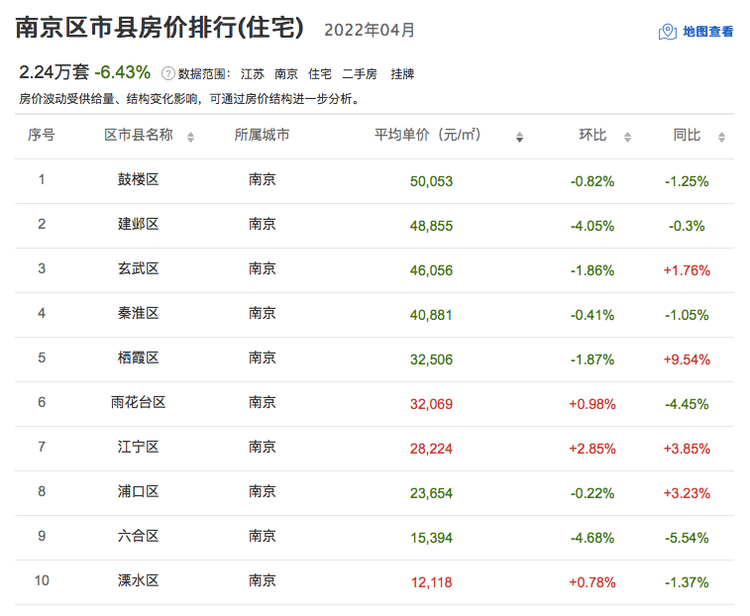Open the 雨花台区 district row
Viewport: 750px width, 616px height.
[375, 404]
